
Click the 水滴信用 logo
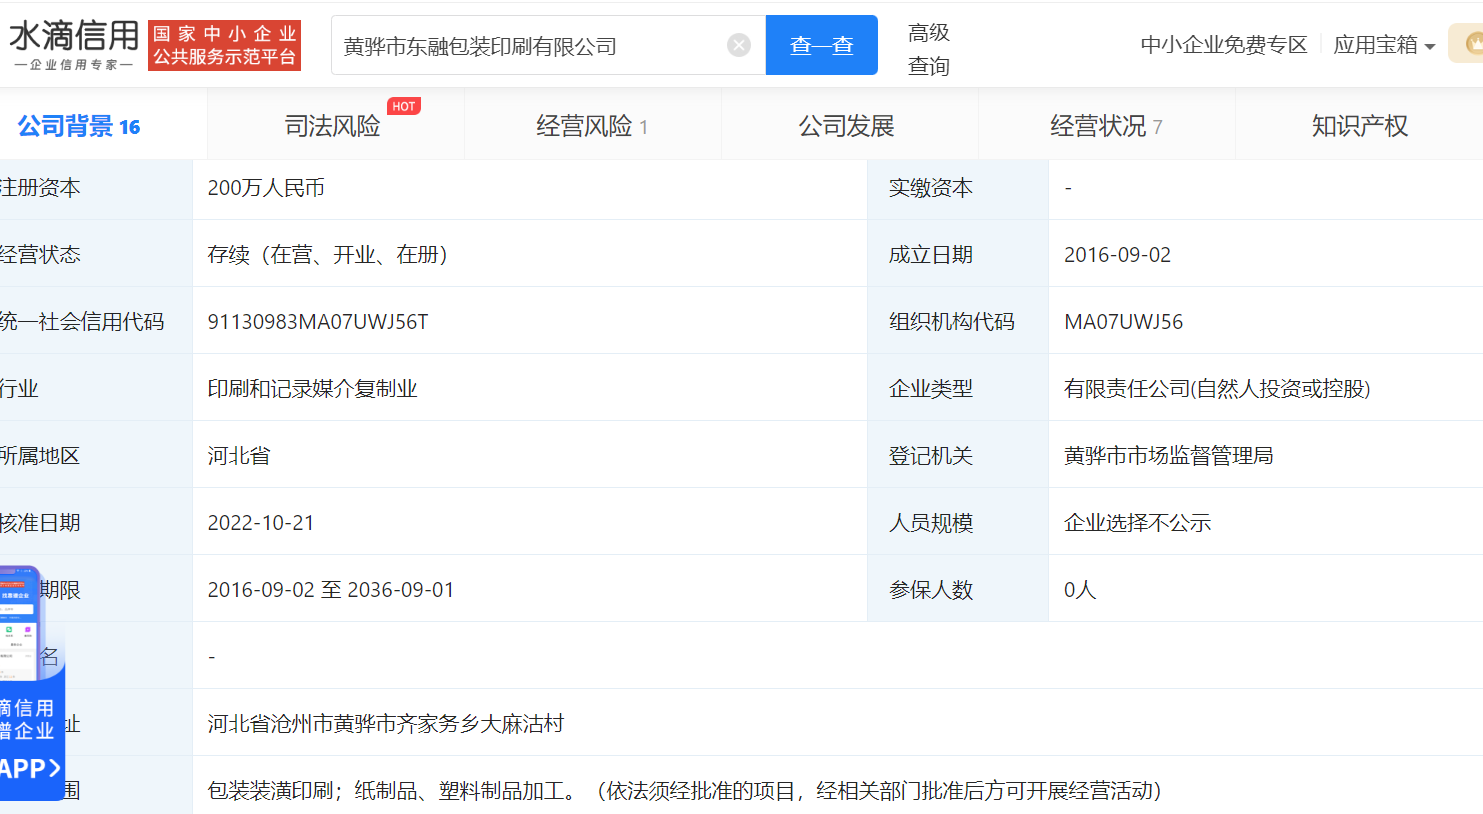[73, 44]
